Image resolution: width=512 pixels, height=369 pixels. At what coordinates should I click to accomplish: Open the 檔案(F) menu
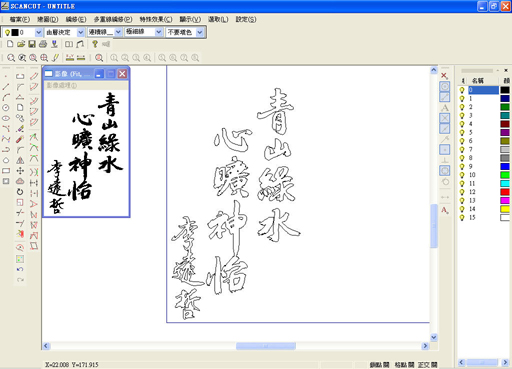pos(20,20)
